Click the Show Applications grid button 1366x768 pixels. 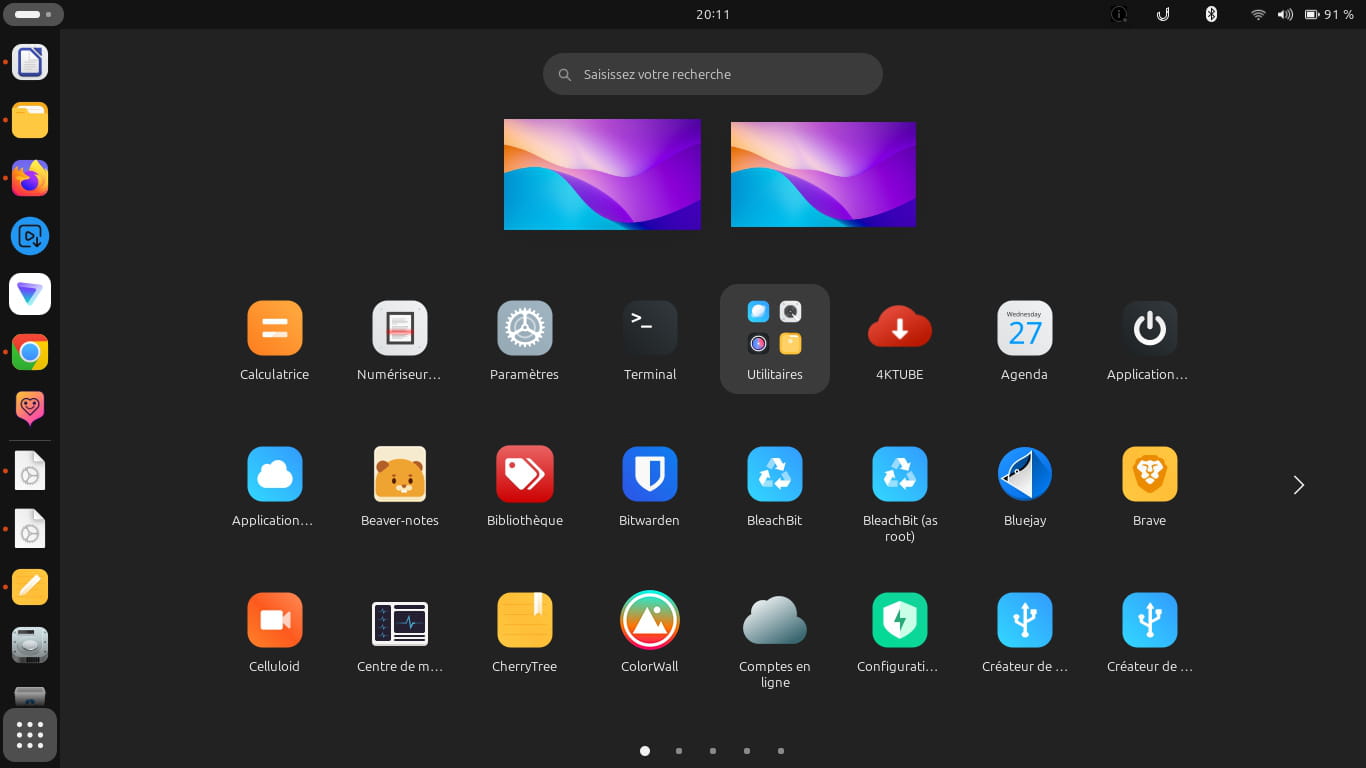30,735
